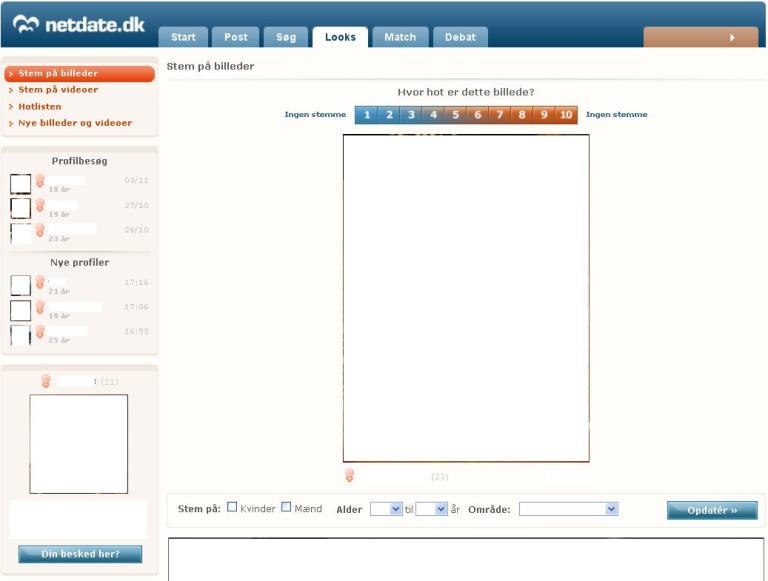Viewport: 768px width, 581px height.
Task: Tick the Mænd checkbox
Action: (286, 507)
